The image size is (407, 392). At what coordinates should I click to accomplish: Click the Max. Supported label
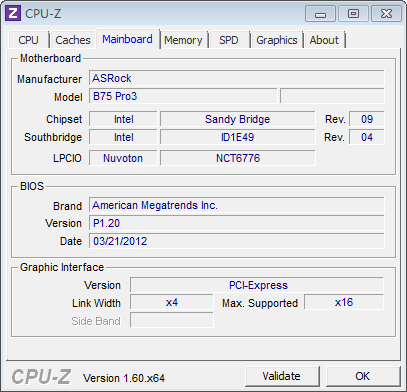pos(260,303)
